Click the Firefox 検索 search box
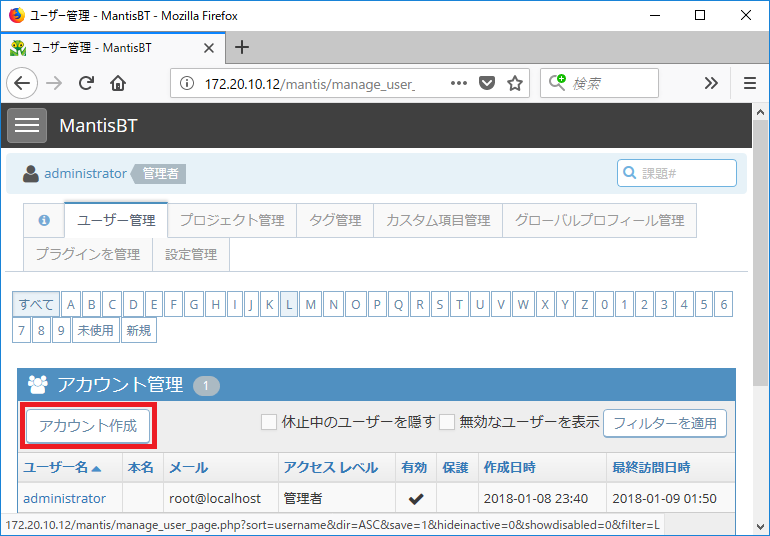 coord(599,83)
